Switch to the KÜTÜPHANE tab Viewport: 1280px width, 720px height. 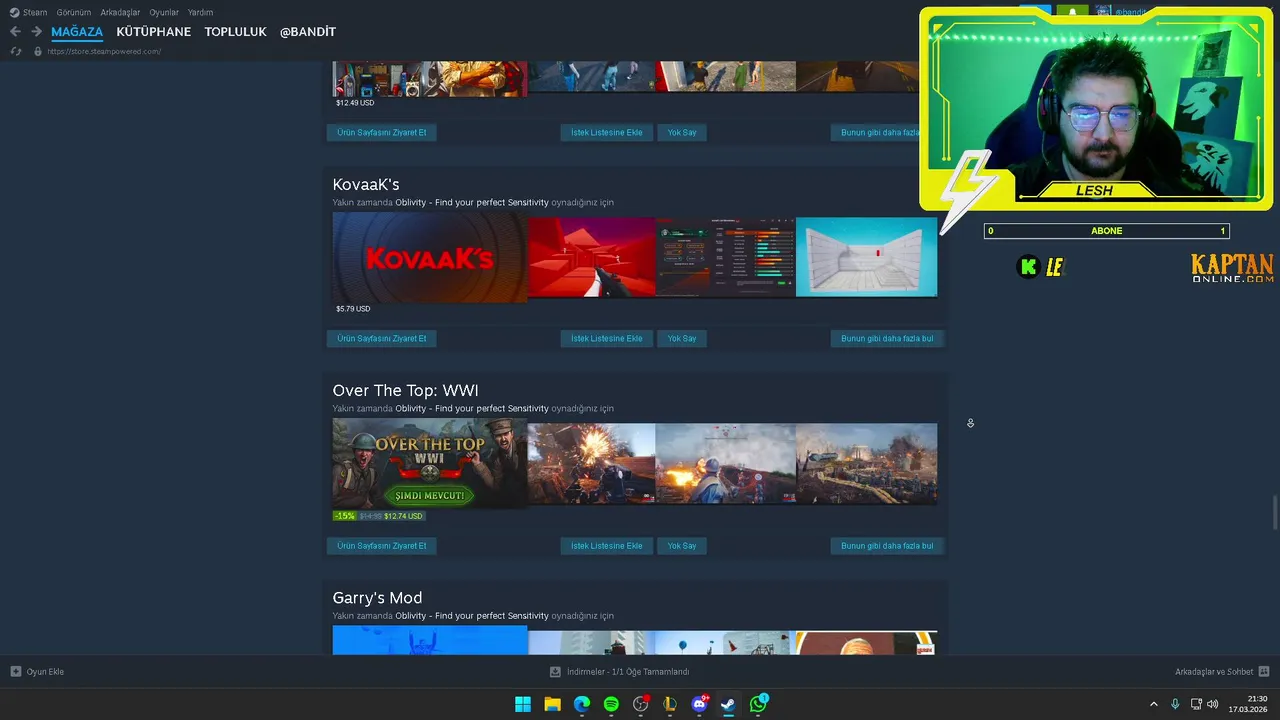pyautogui.click(x=153, y=32)
